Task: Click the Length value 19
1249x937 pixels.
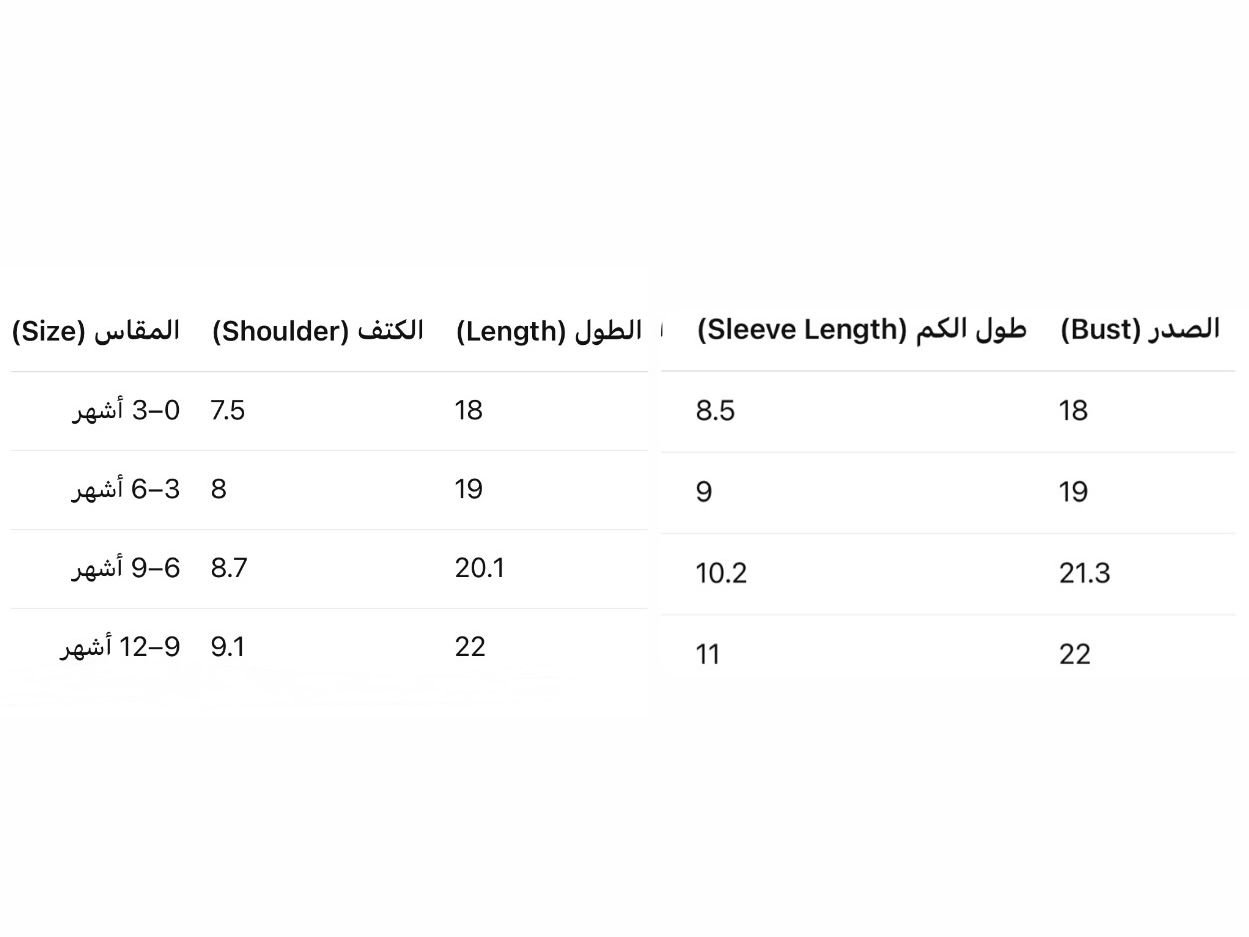Action: (469, 490)
